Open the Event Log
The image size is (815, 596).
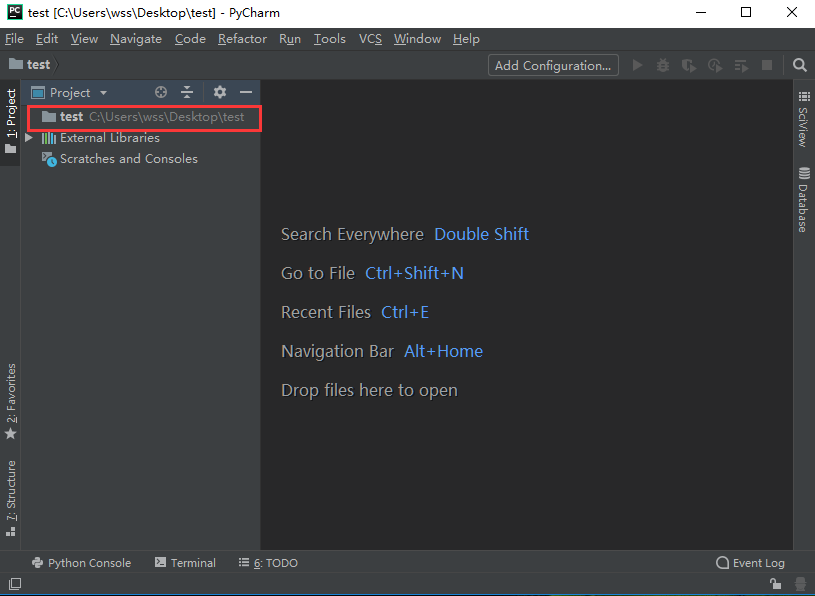coord(751,563)
